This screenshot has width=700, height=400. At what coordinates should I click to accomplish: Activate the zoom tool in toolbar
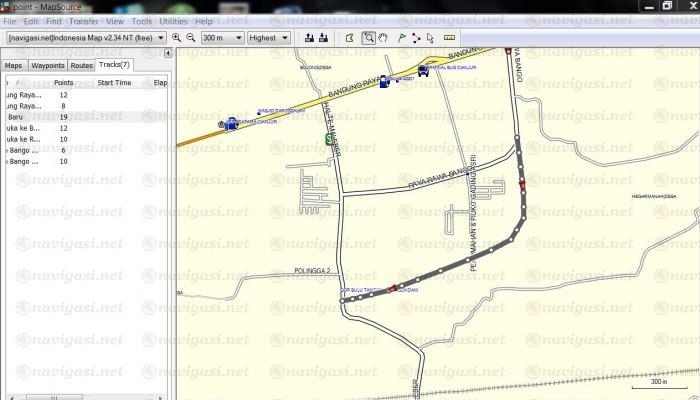click(x=369, y=38)
